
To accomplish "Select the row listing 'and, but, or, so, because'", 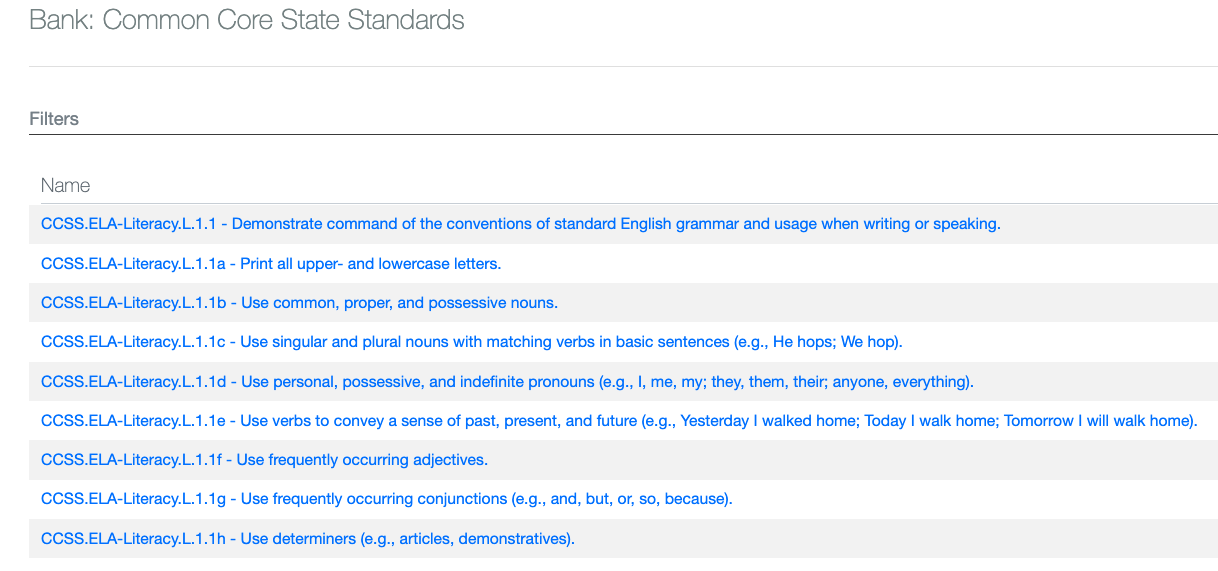I will point(950,499).
